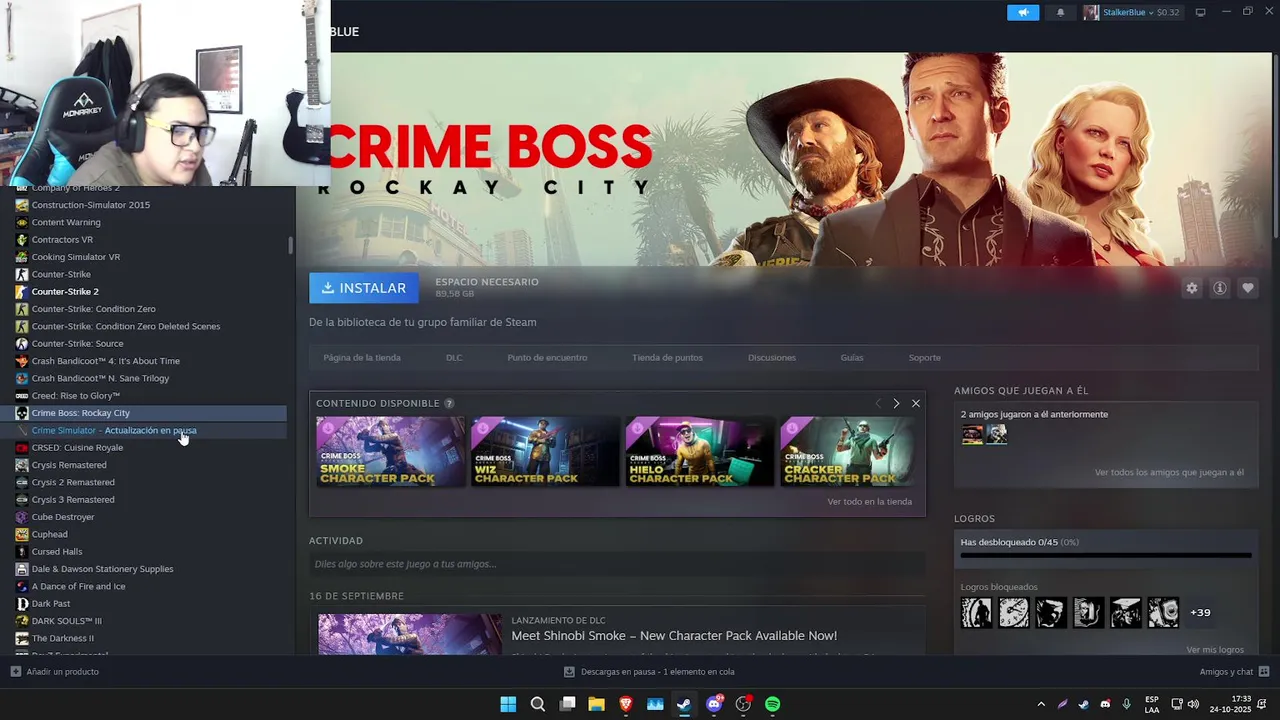1280x720 pixels.
Task: Open Amigos y chat
Action: point(1234,672)
